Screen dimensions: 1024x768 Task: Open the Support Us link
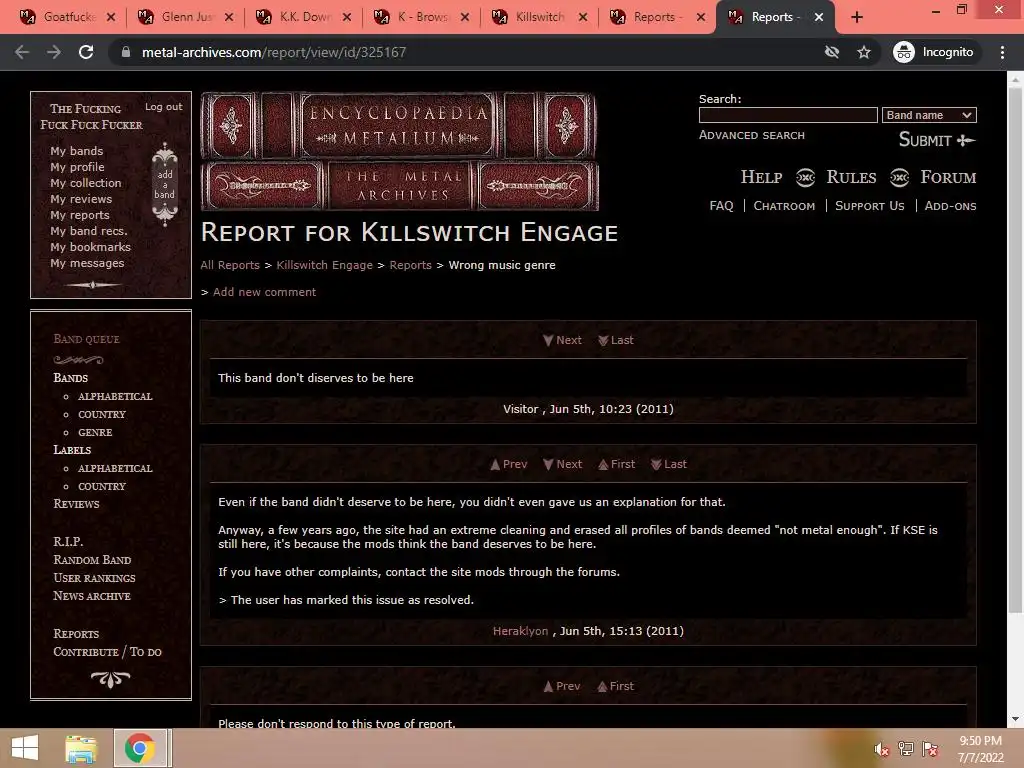[869, 206]
